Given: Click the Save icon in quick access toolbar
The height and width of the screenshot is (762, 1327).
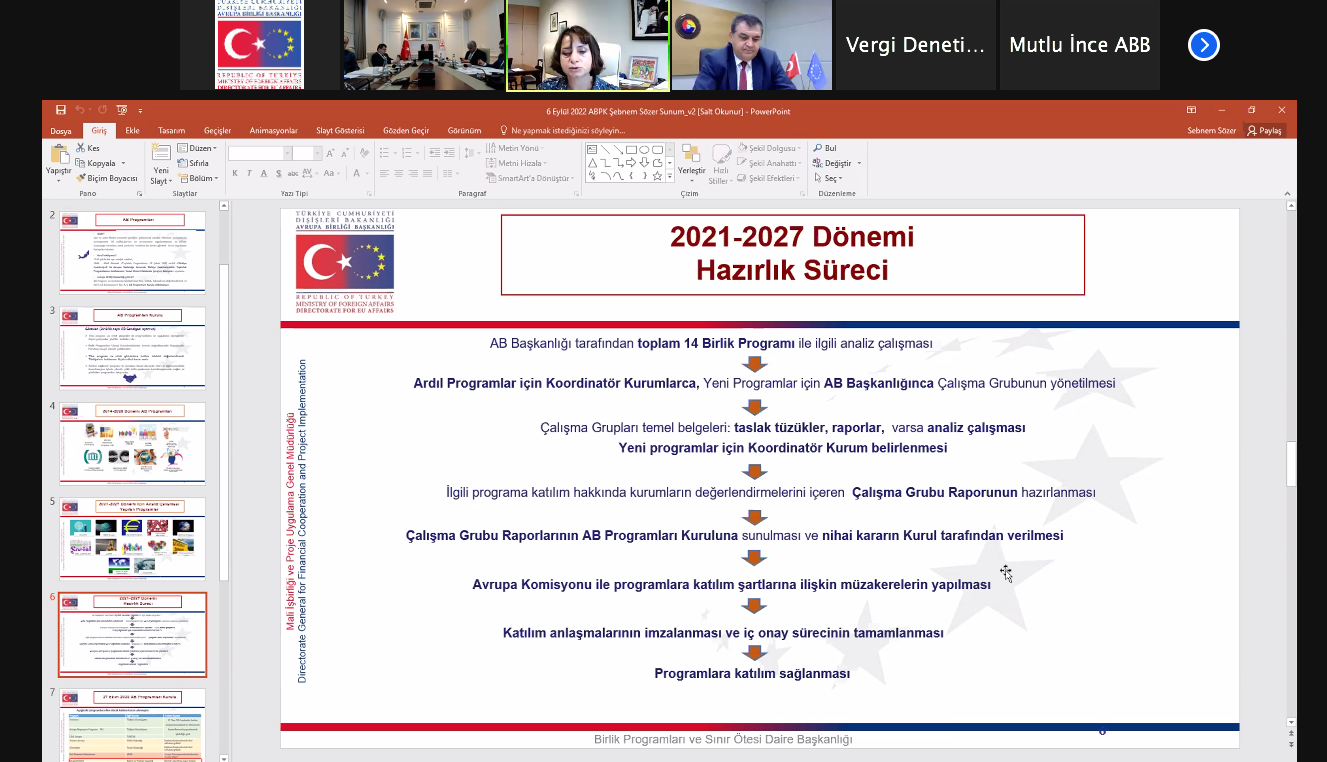Looking at the screenshot, I should 61,110.
